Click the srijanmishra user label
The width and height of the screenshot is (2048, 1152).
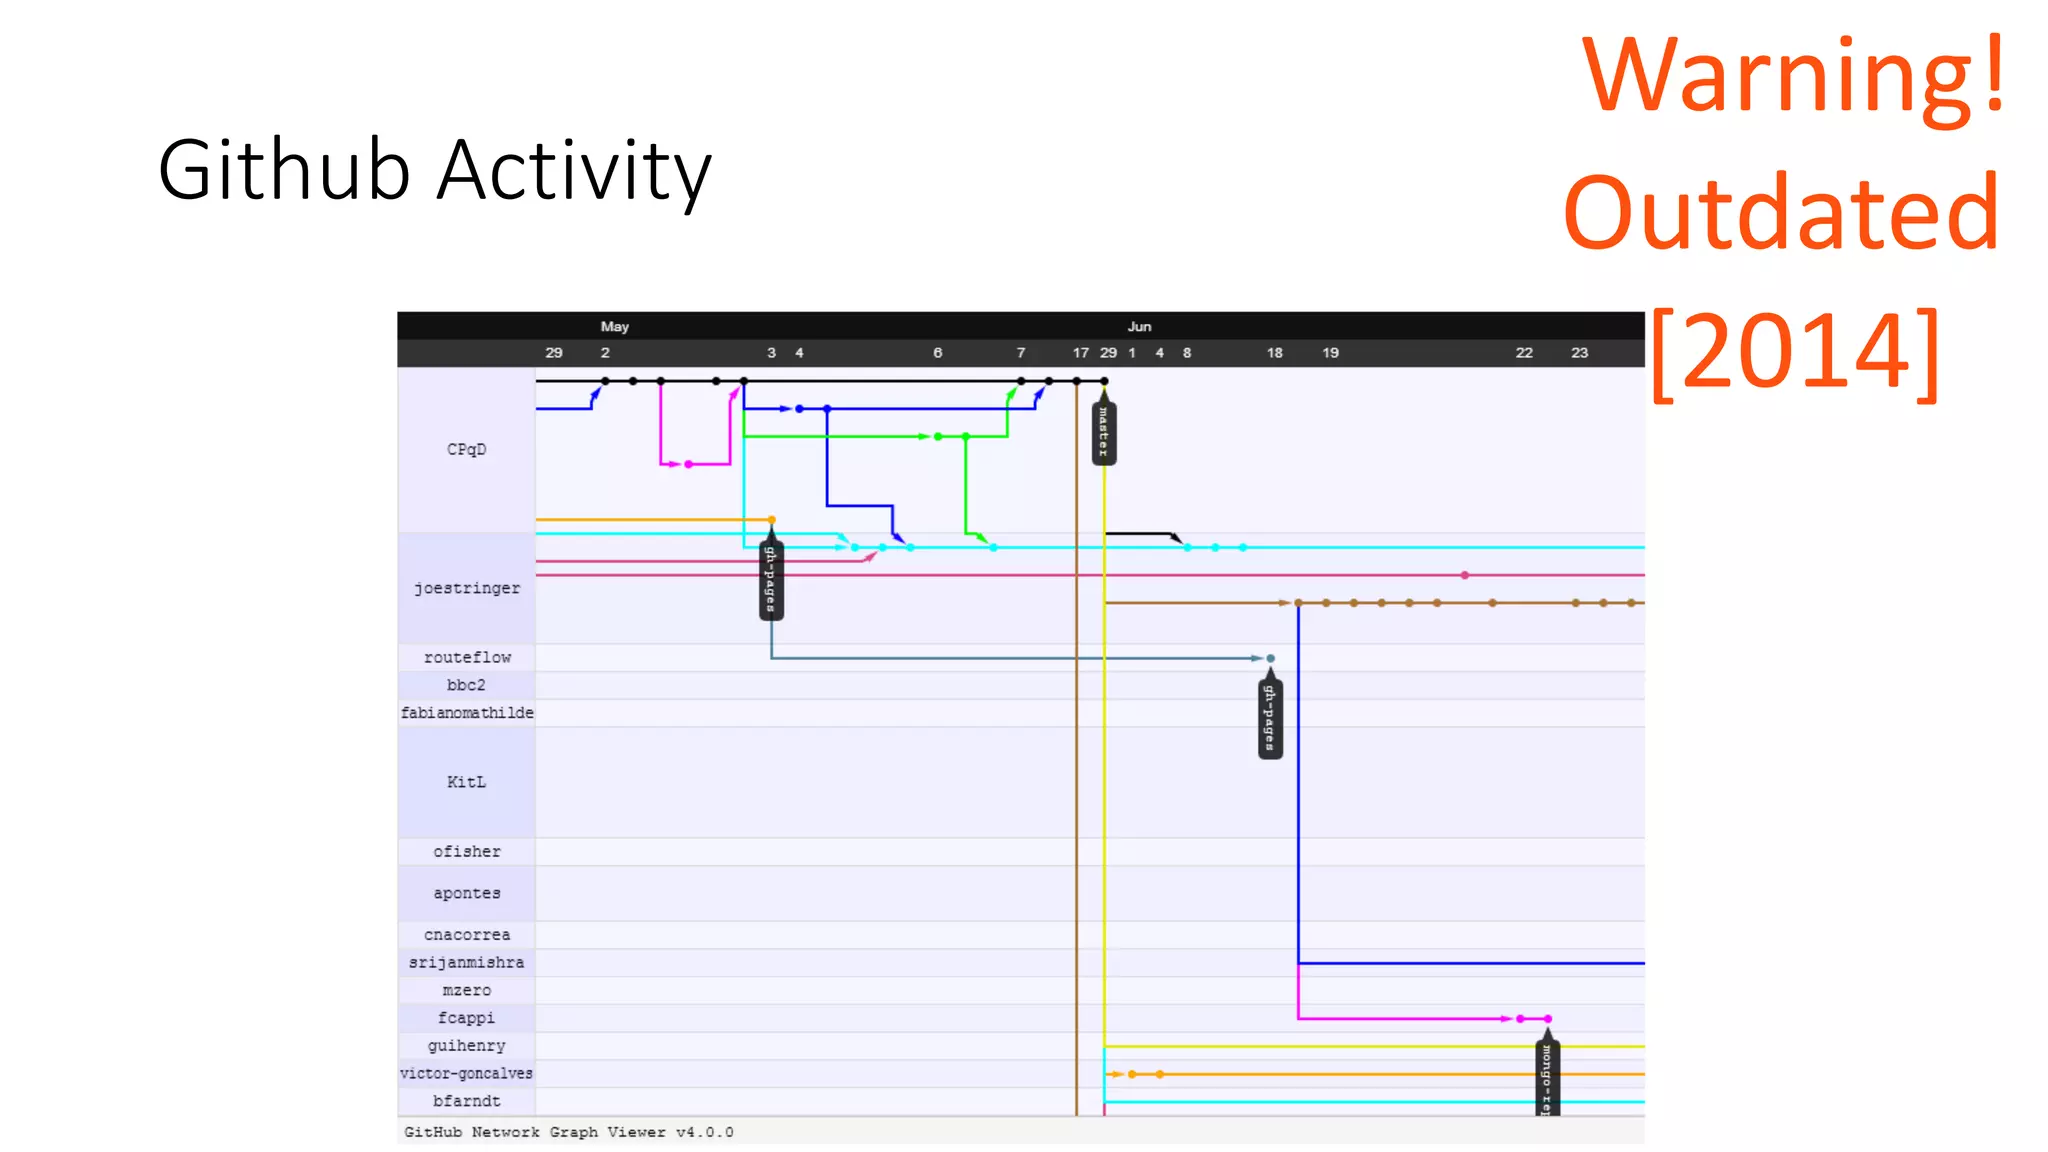tap(466, 962)
